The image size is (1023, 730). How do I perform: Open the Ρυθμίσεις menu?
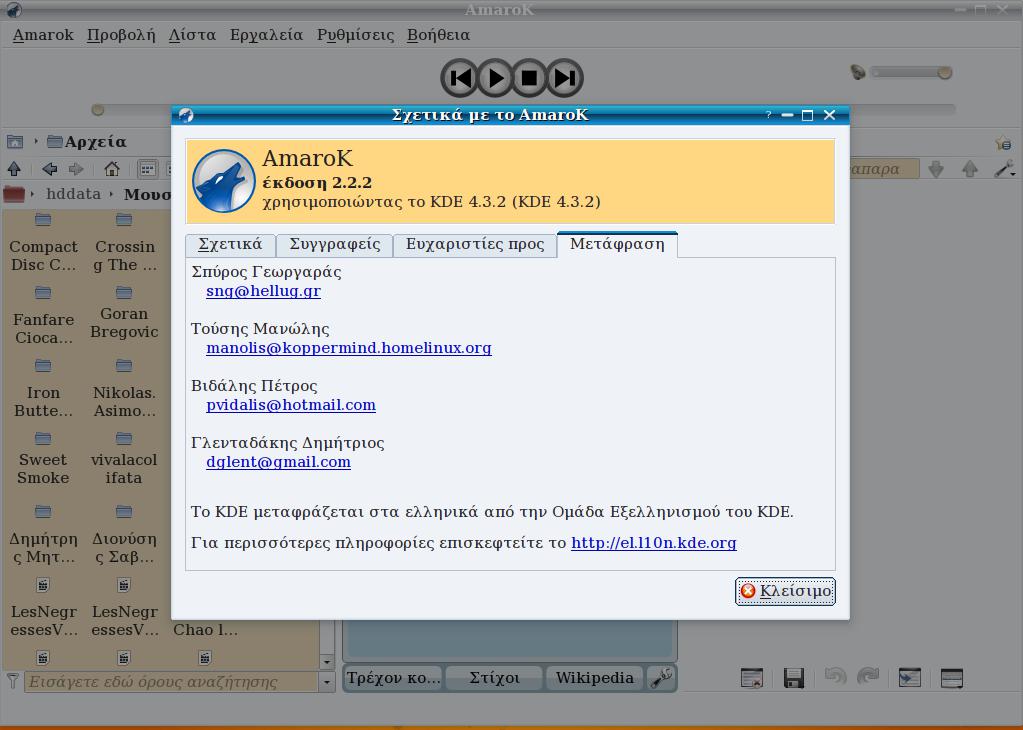[x=356, y=35]
